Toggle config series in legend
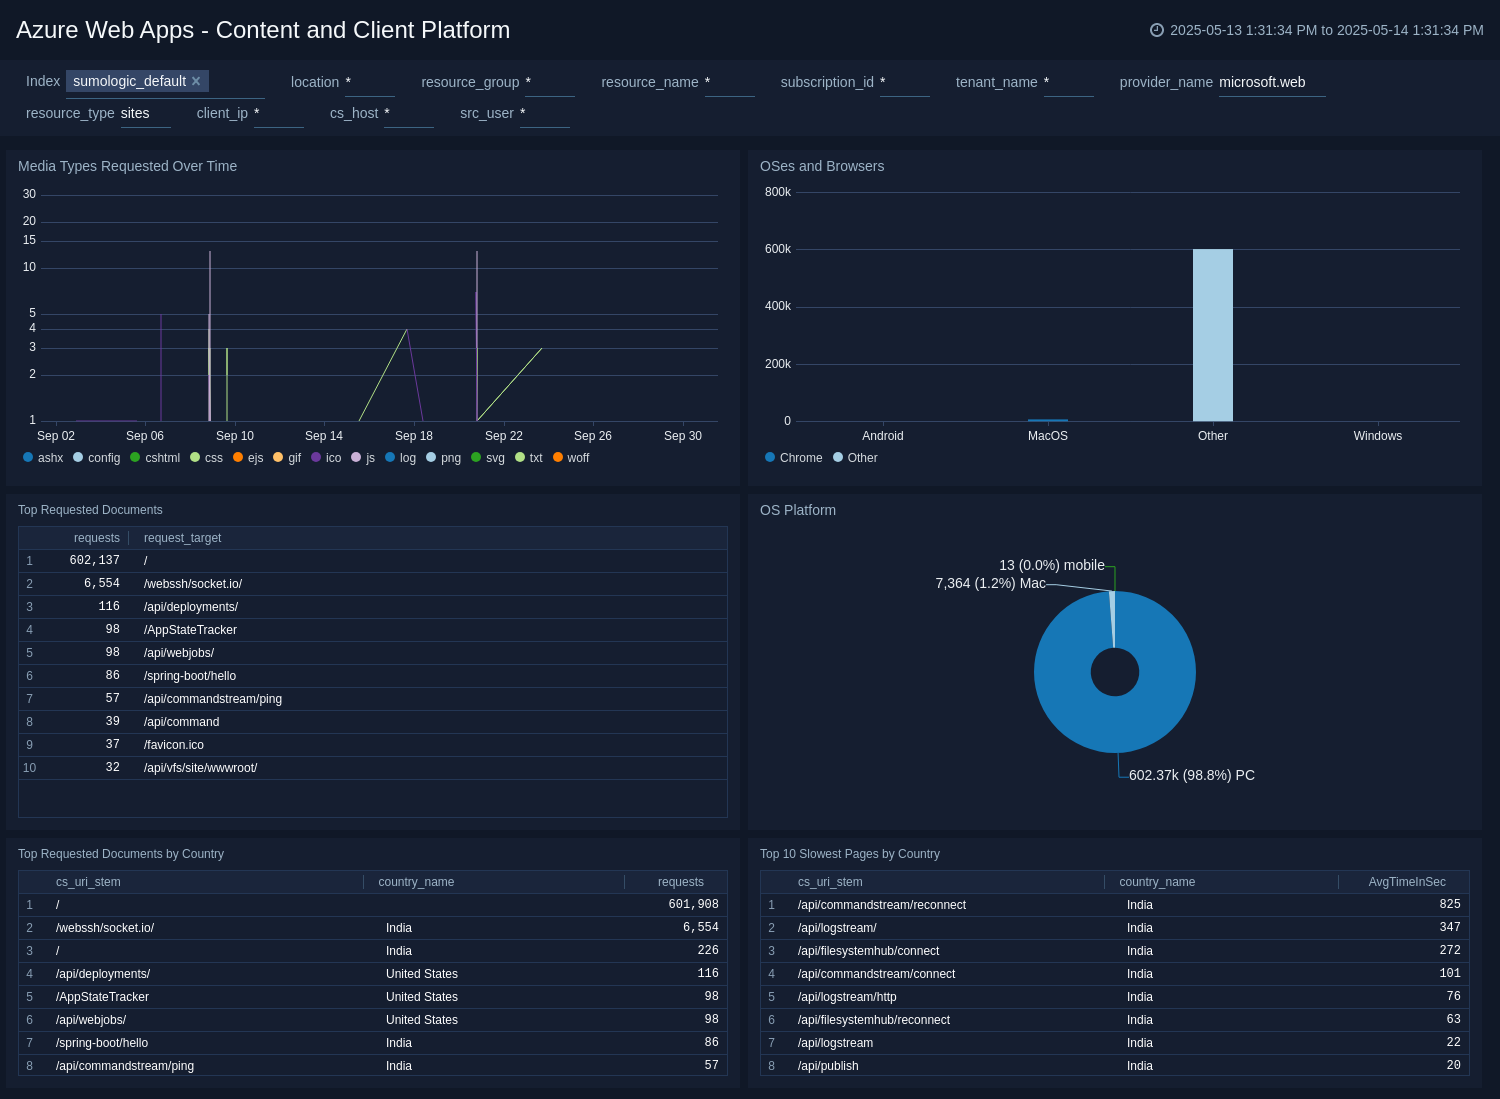Viewport: 1500px width, 1099px height. (x=96, y=458)
